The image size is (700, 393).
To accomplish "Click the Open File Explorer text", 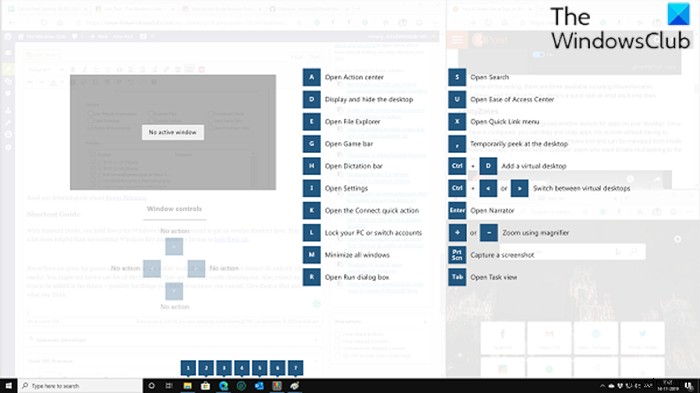I will (352, 121).
